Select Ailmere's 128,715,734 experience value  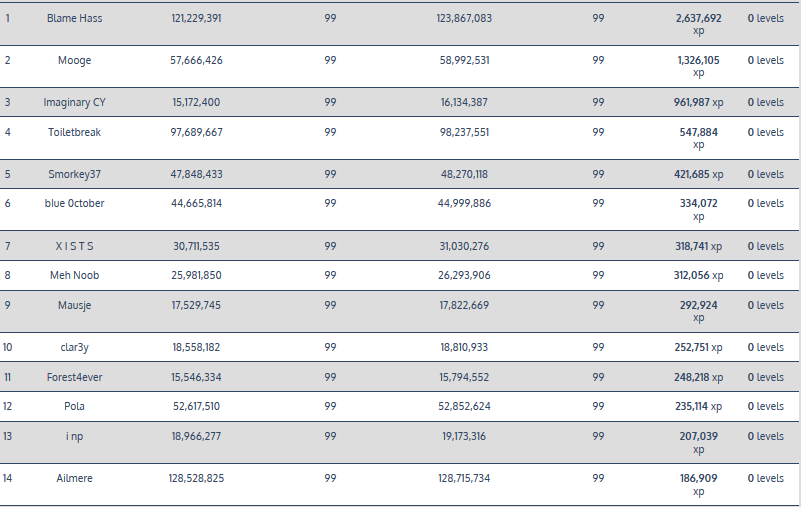tap(464, 479)
